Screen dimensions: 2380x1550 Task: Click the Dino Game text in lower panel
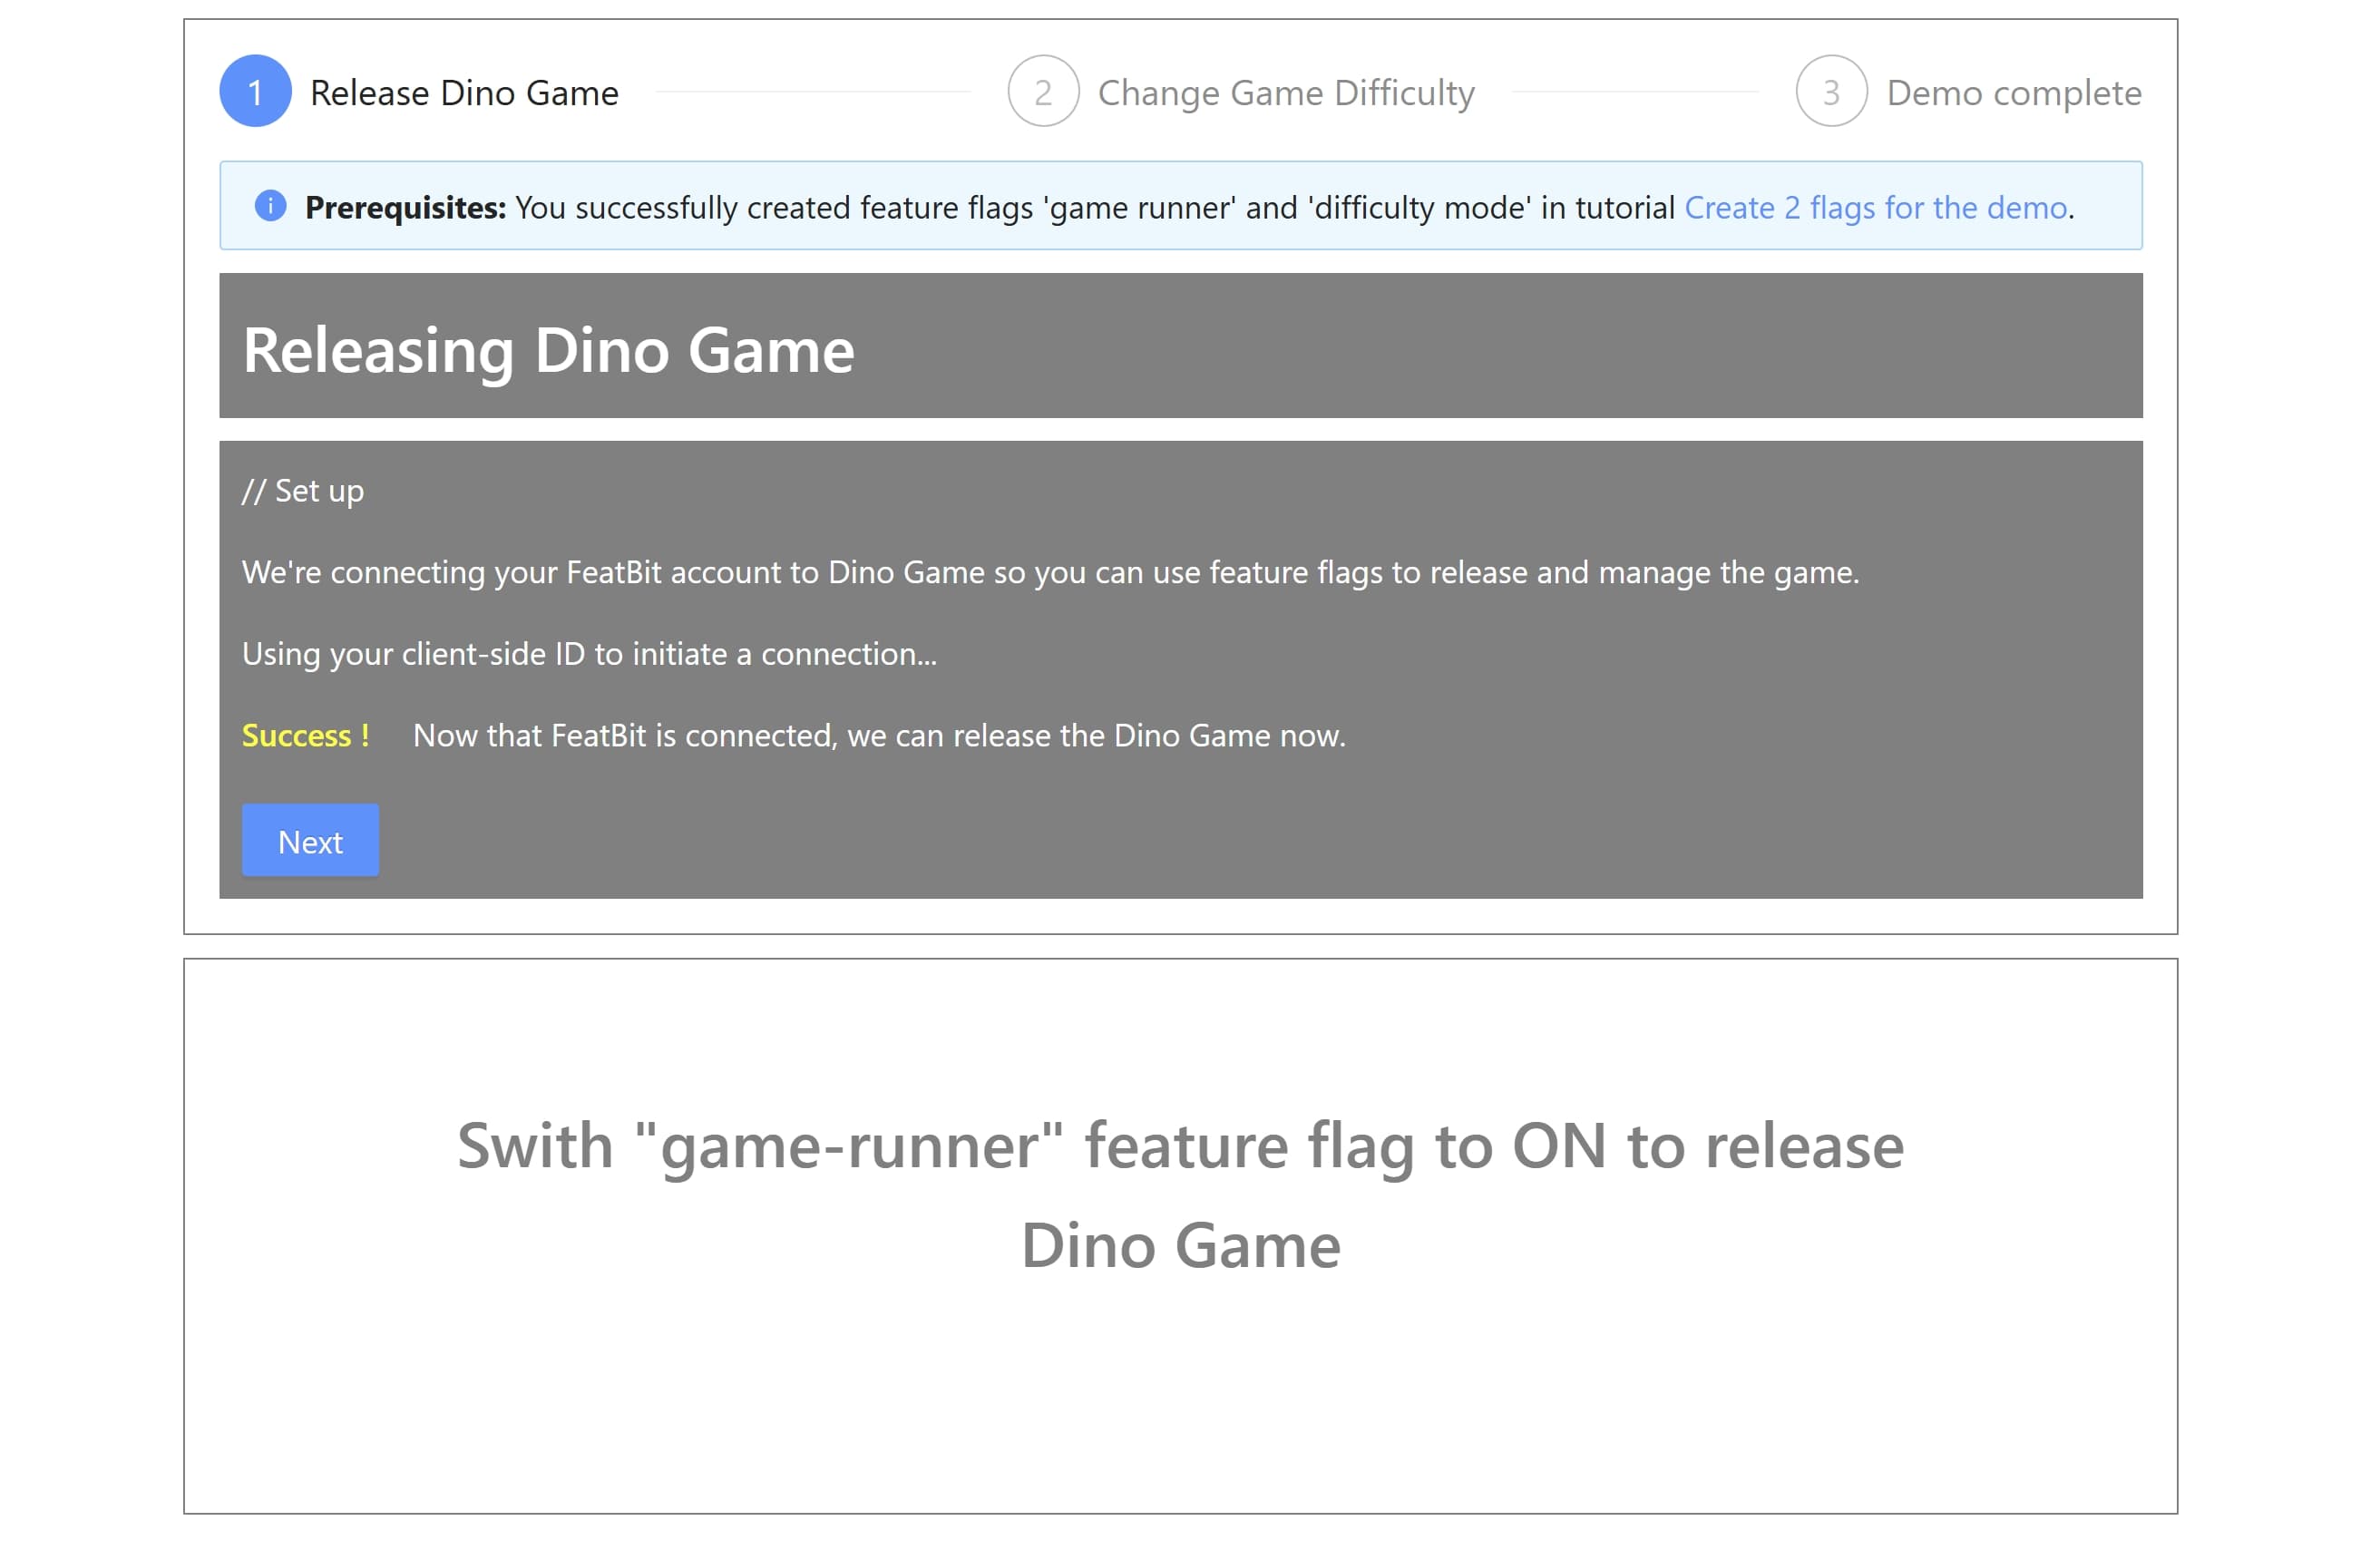tap(1180, 1245)
